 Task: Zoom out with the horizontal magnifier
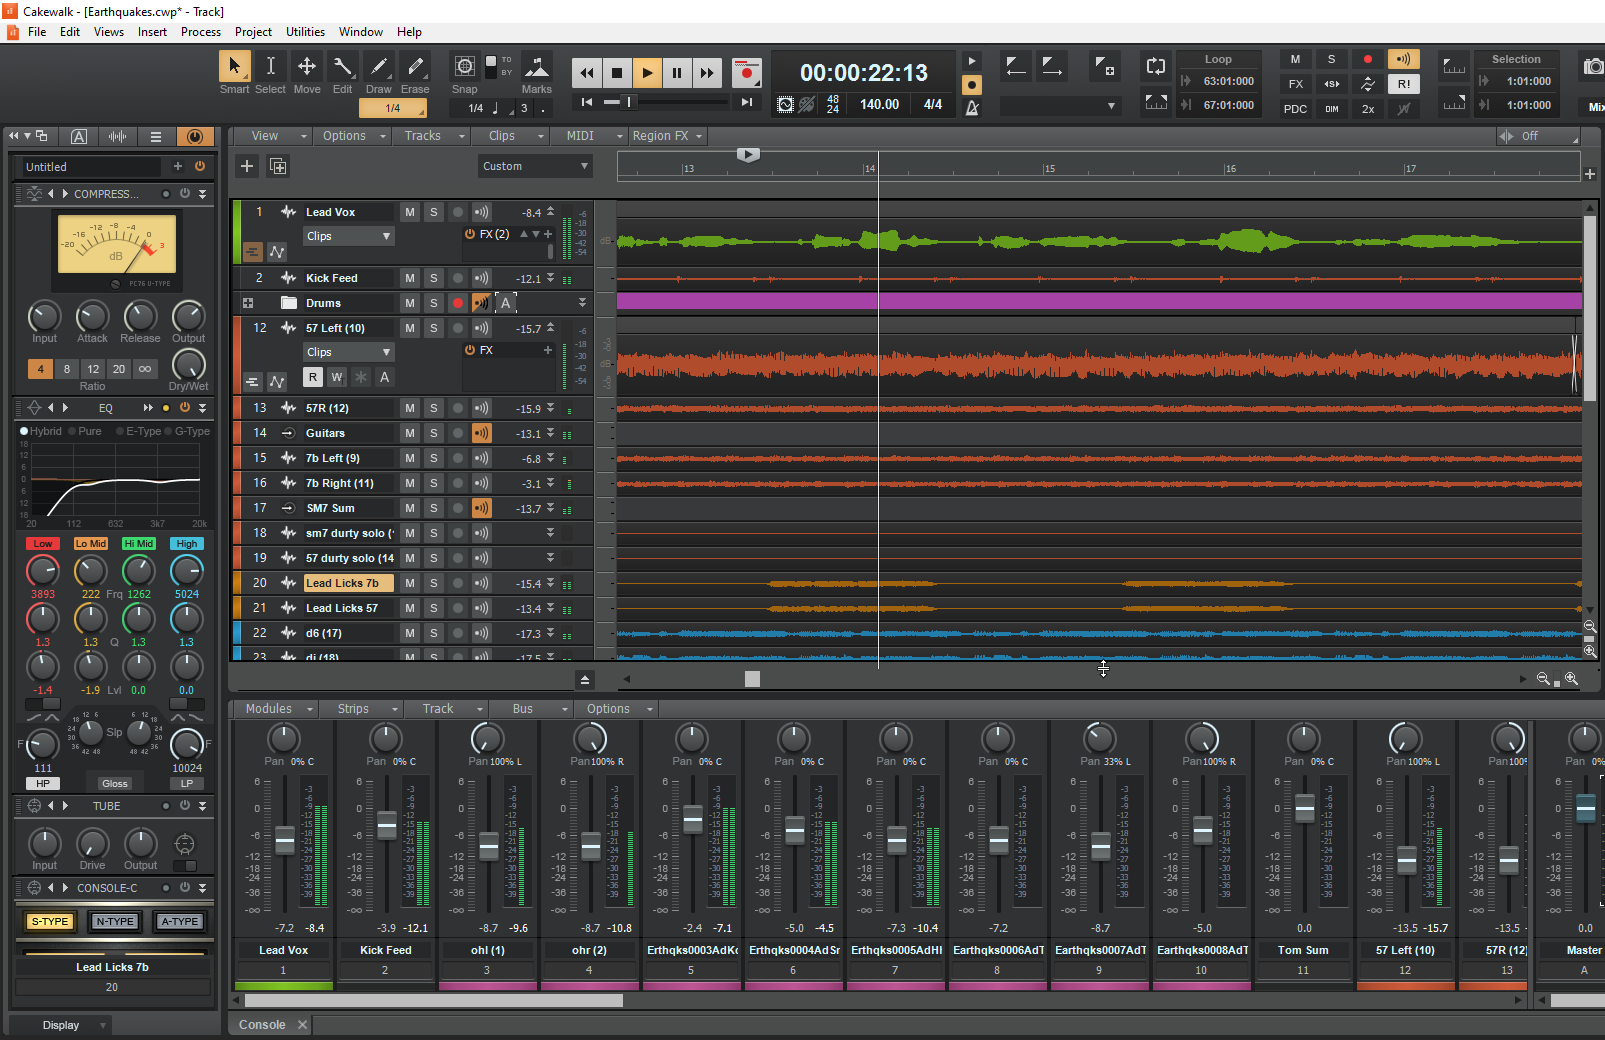[x=1543, y=679]
